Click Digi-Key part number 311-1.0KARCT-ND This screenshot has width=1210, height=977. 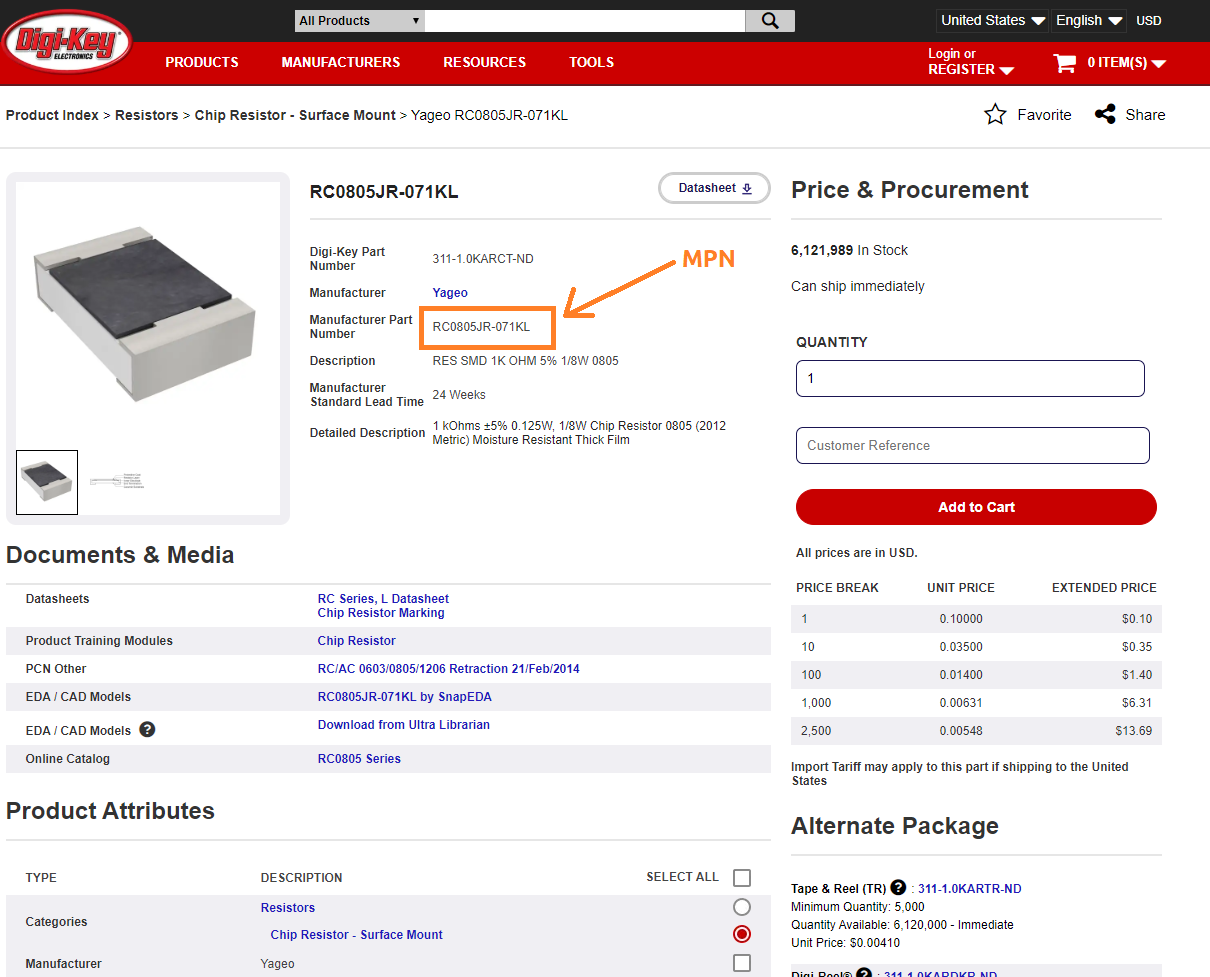pyautogui.click(x=483, y=259)
